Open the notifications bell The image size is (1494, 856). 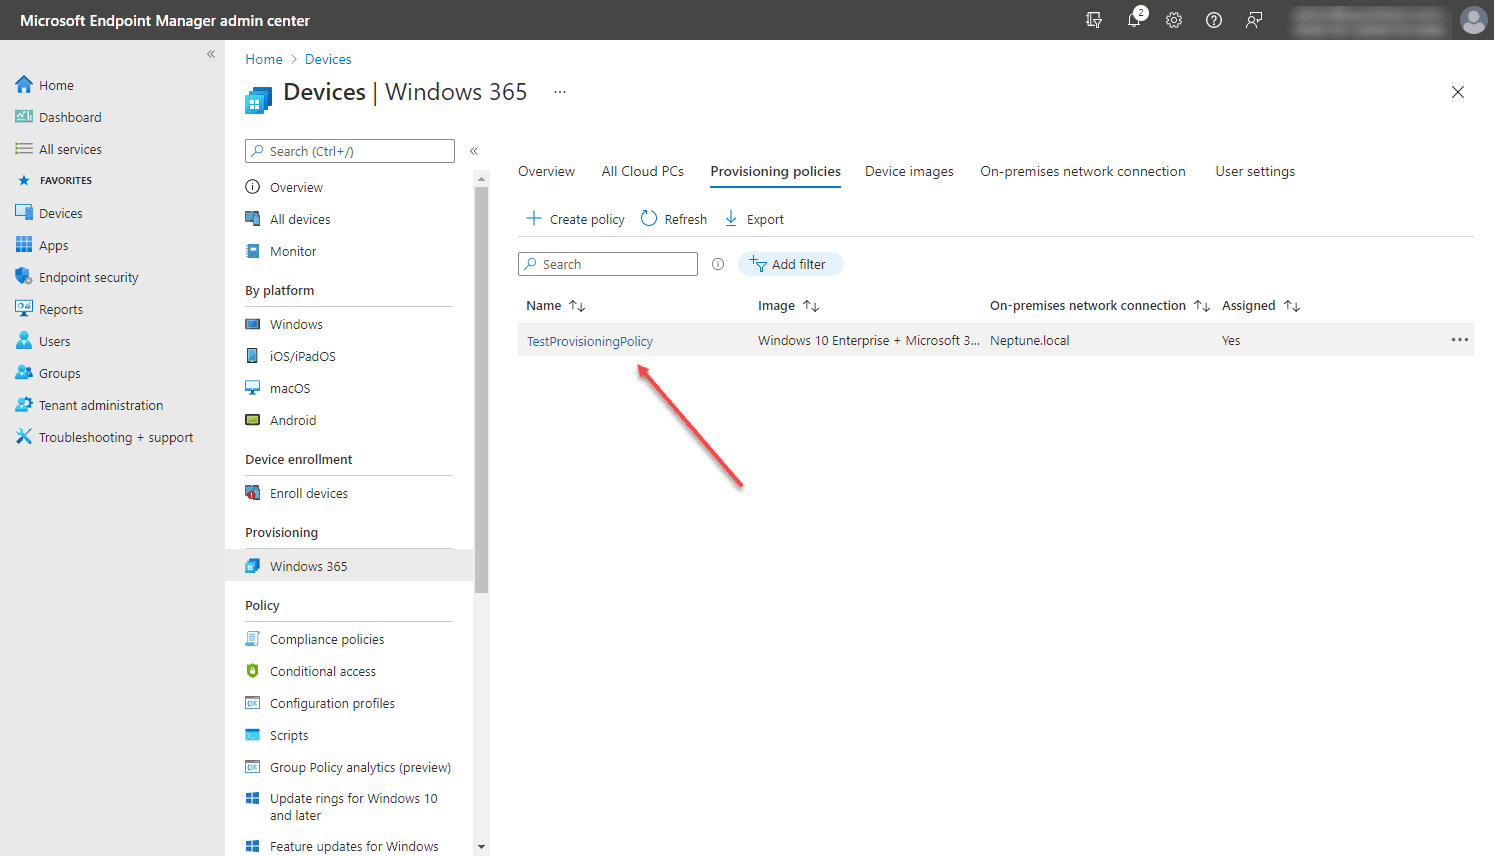coord(1134,20)
